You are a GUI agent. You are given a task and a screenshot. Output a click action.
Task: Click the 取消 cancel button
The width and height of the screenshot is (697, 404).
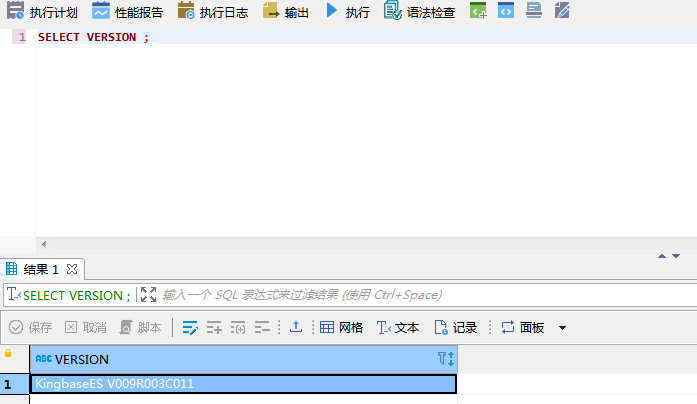click(x=85, y=327)
